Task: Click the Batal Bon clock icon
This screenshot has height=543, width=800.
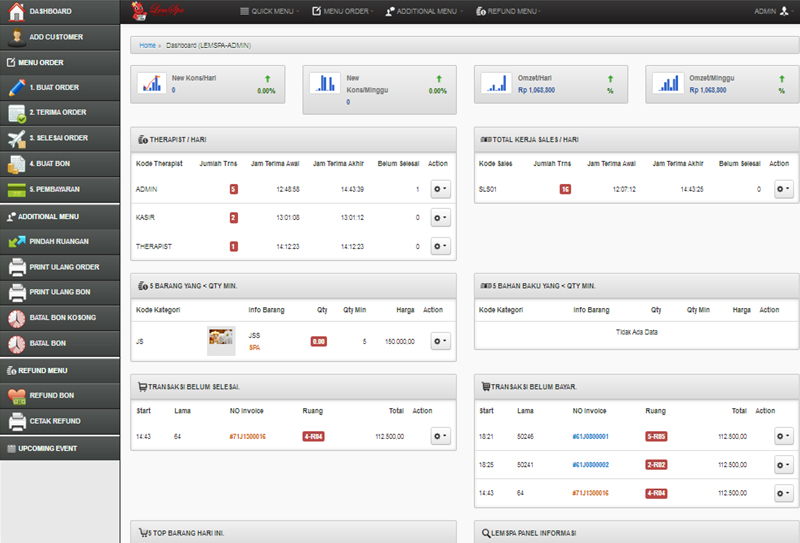Action: click(x=16, y=344)
